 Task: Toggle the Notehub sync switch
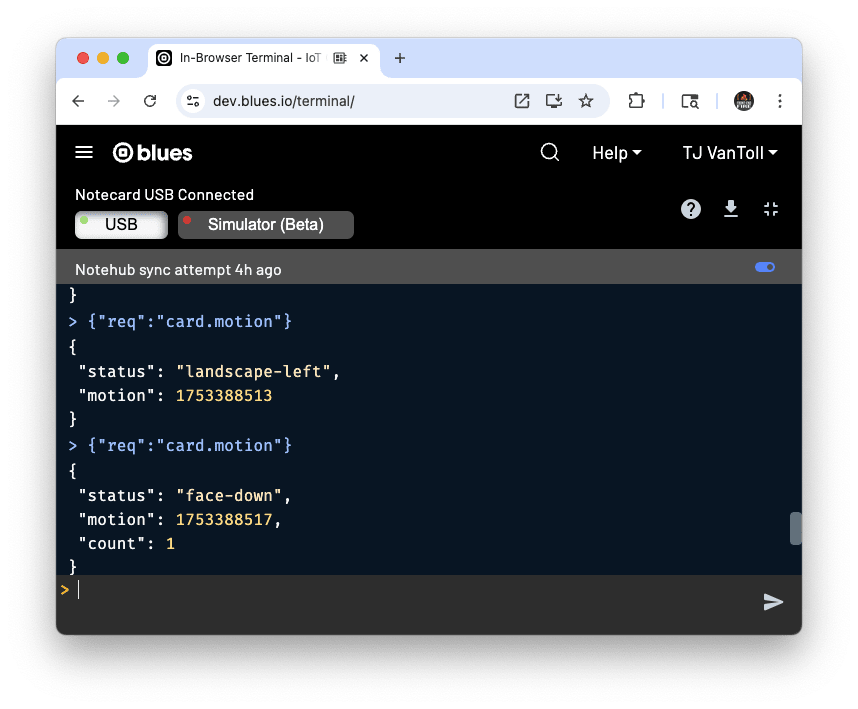click(x=764, y=267)
